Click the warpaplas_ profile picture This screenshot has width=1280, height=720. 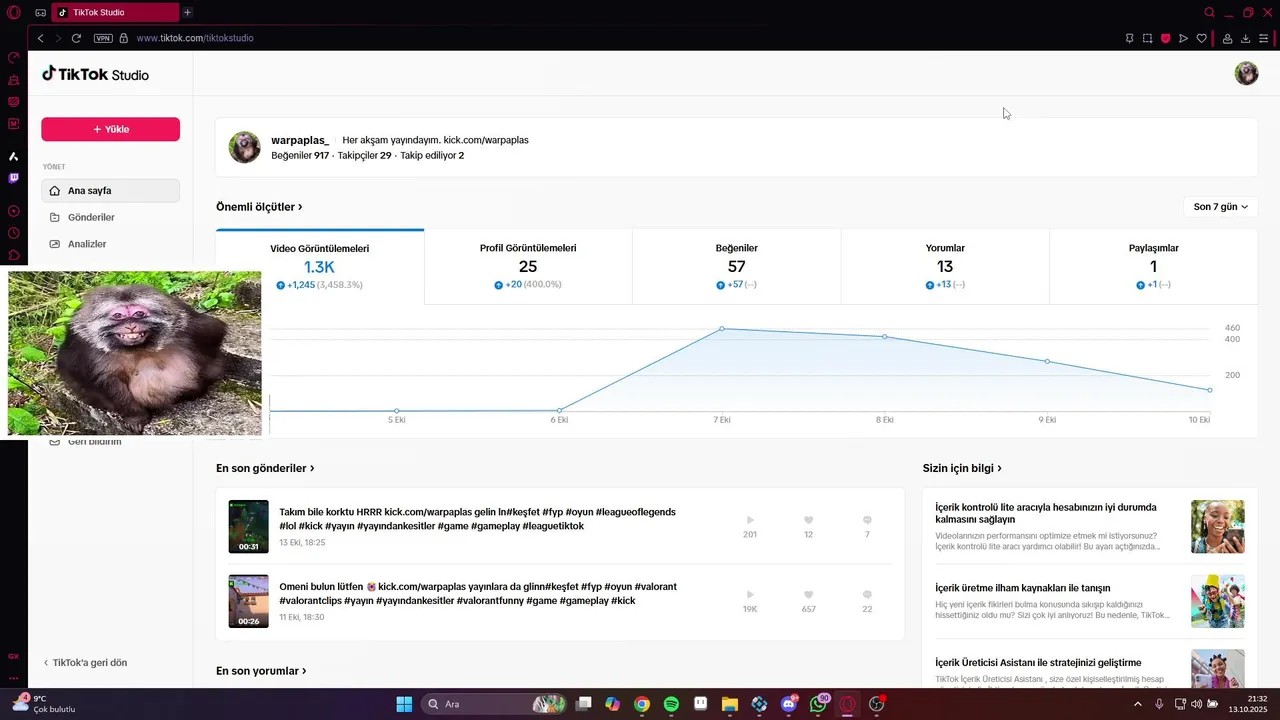click(245, 147)
